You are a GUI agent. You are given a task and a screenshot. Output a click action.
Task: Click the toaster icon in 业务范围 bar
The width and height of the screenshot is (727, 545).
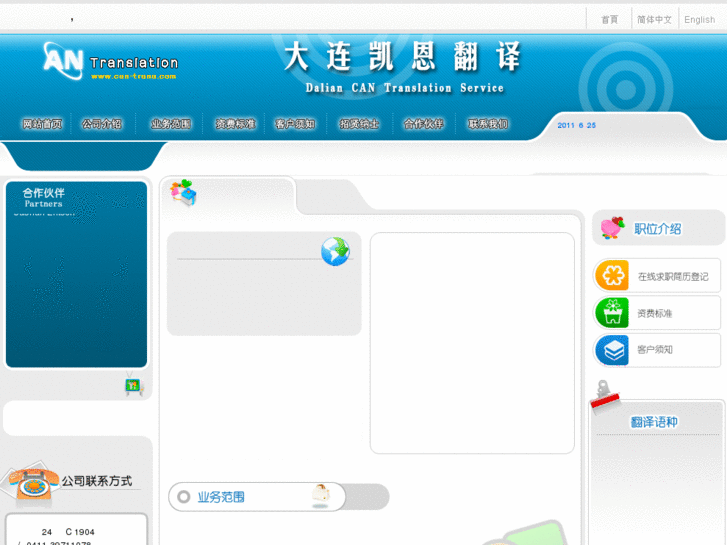tap(320, 495)
